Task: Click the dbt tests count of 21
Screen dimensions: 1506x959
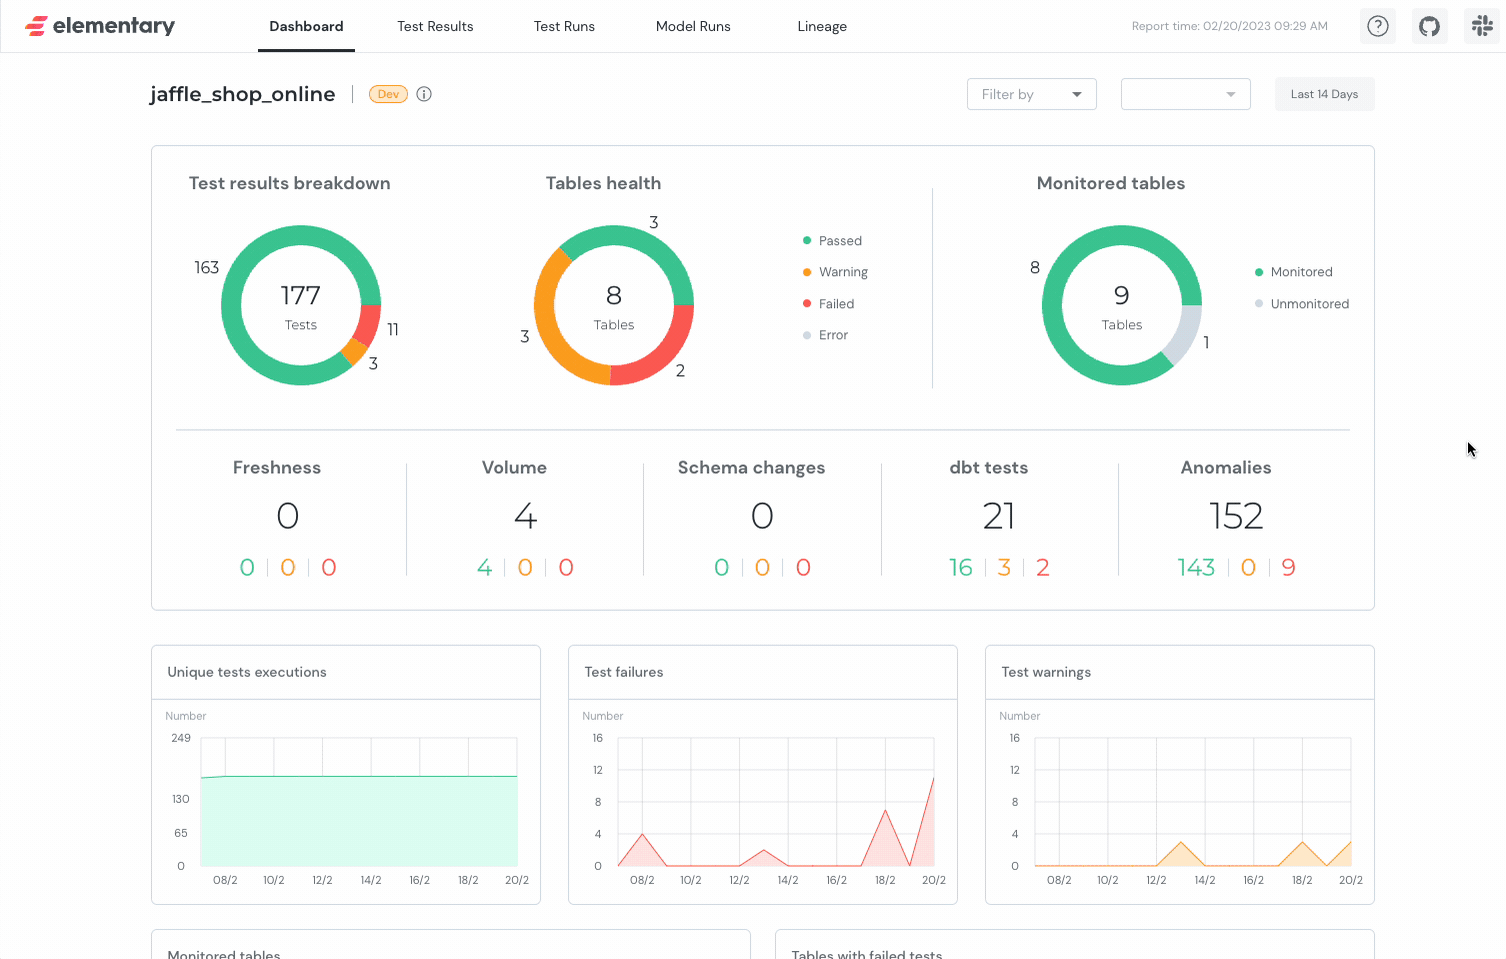Action: [999, 516]
